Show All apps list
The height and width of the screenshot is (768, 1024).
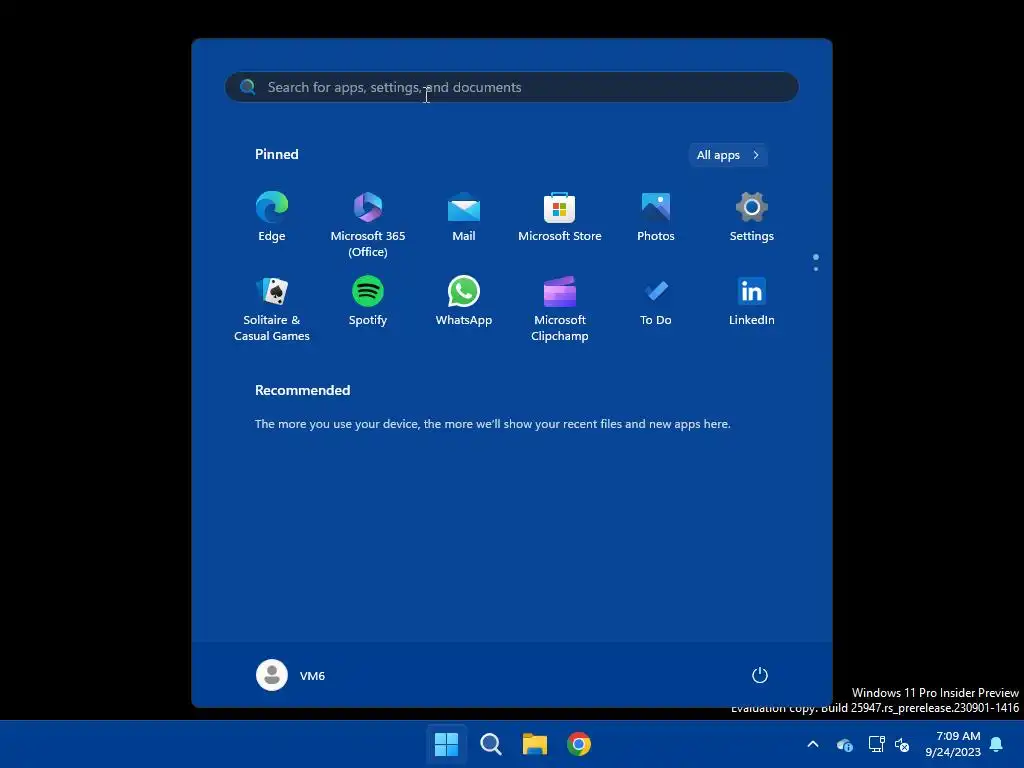[728, 155]
